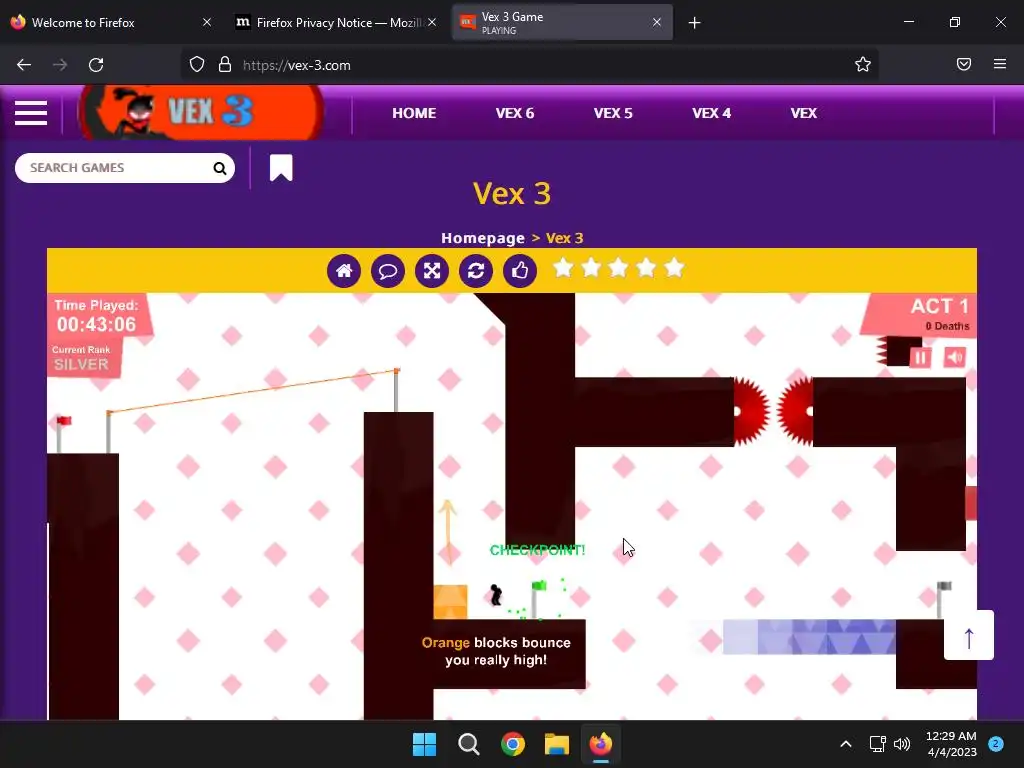Viewport: 1024px width, 768px height.
Task: Mute the game sound
Action: [955, 357]
